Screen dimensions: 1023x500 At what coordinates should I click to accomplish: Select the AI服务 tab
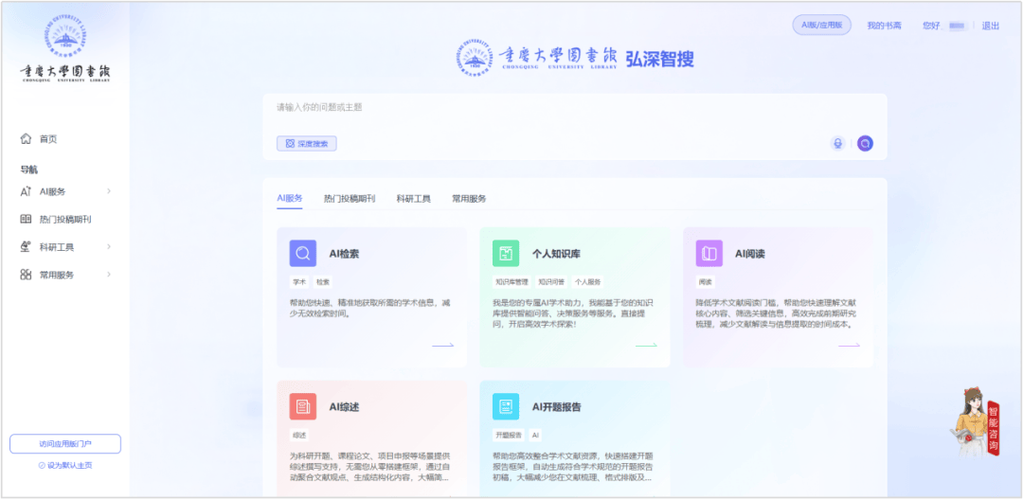(x=290, y=198)
